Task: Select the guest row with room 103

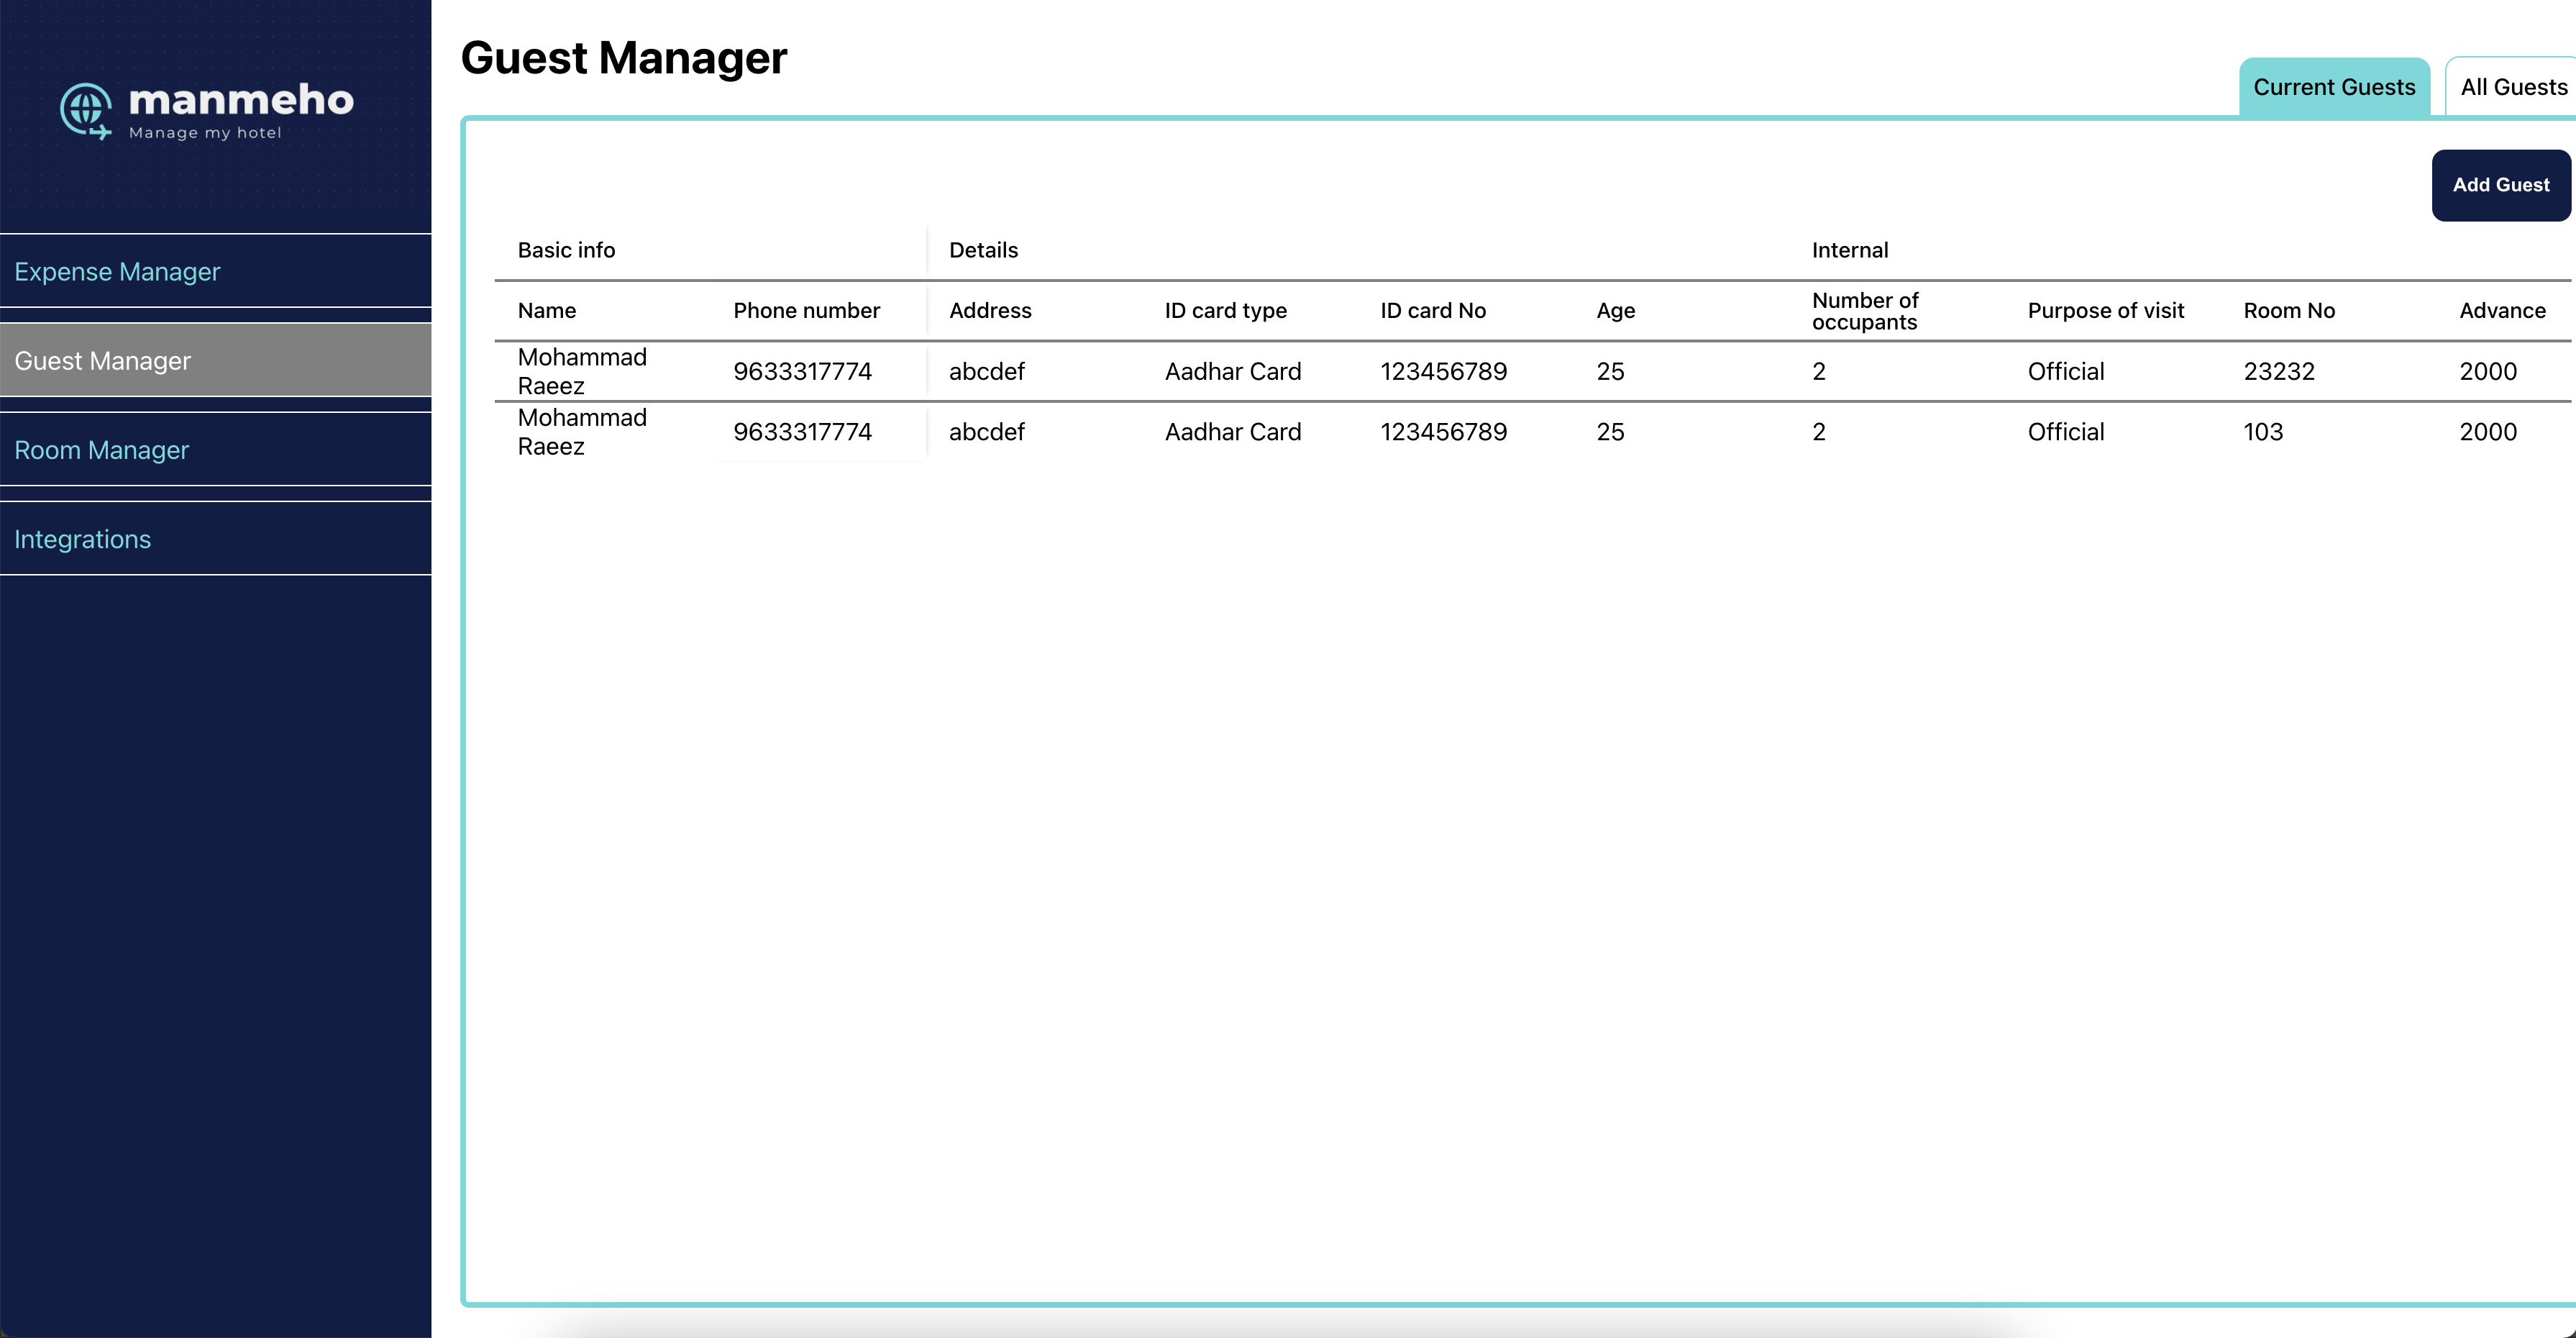Action: pos(2262,432)
